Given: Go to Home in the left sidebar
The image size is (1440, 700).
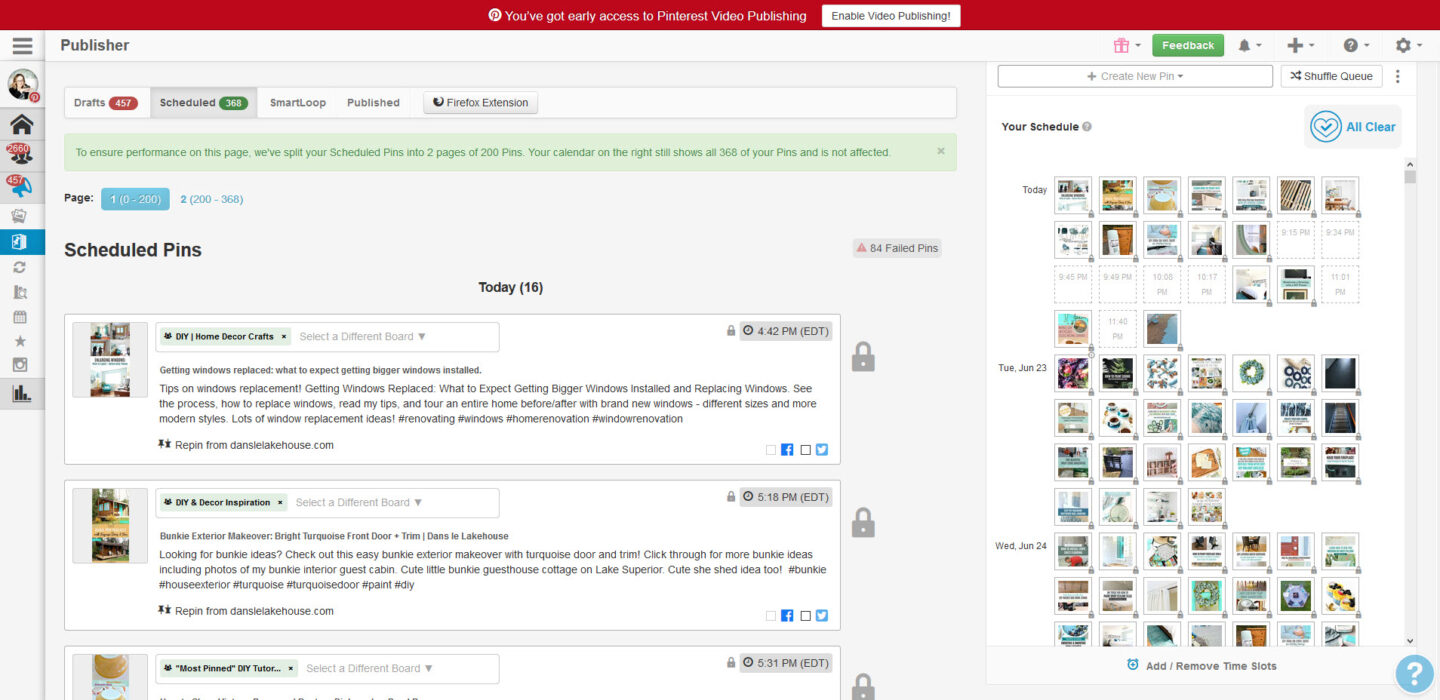Looking at the screenshot, I should click(x=22, y=124).
